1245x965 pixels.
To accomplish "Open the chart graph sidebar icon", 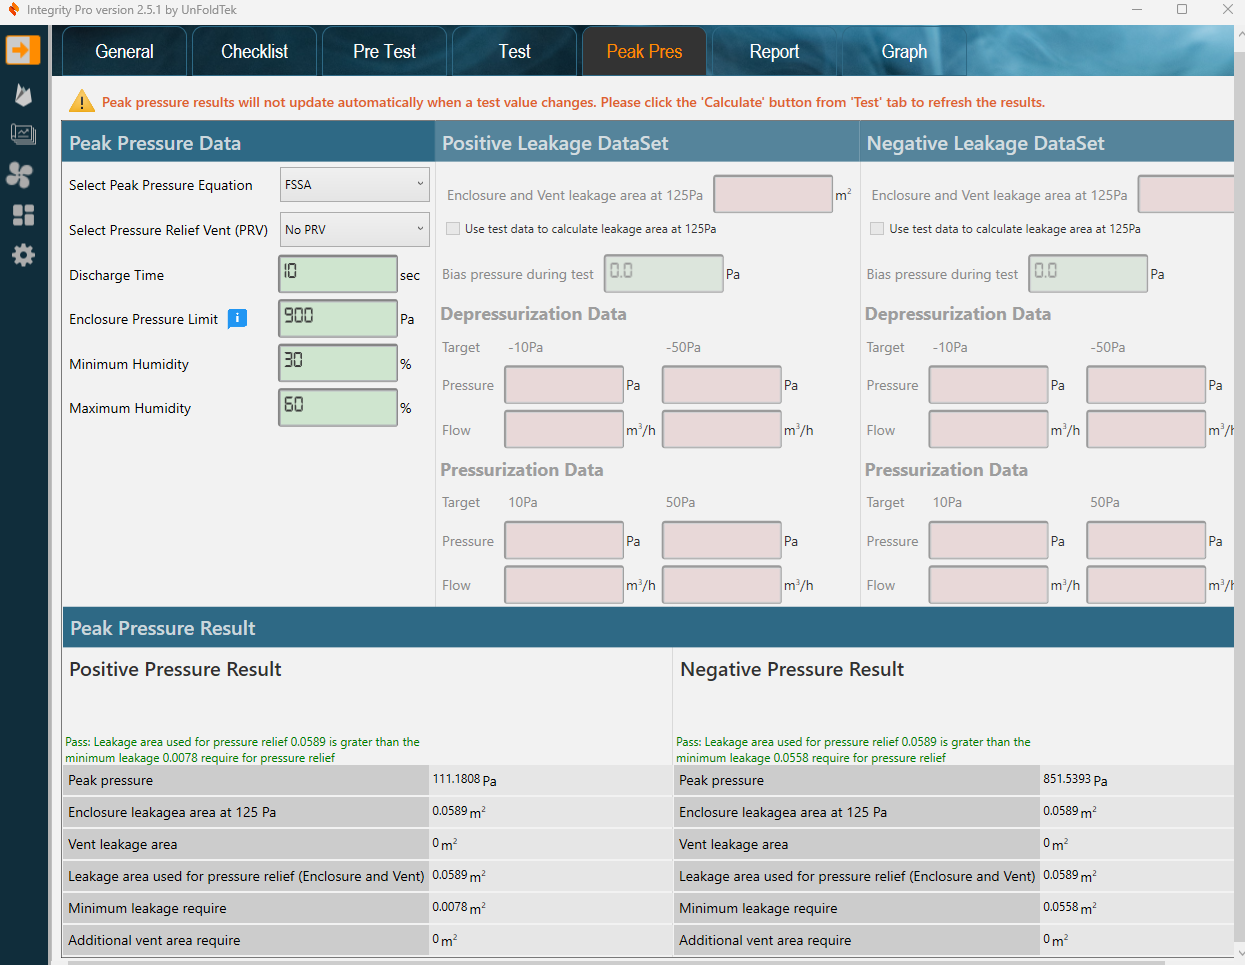I will click(x=23, y=134).
